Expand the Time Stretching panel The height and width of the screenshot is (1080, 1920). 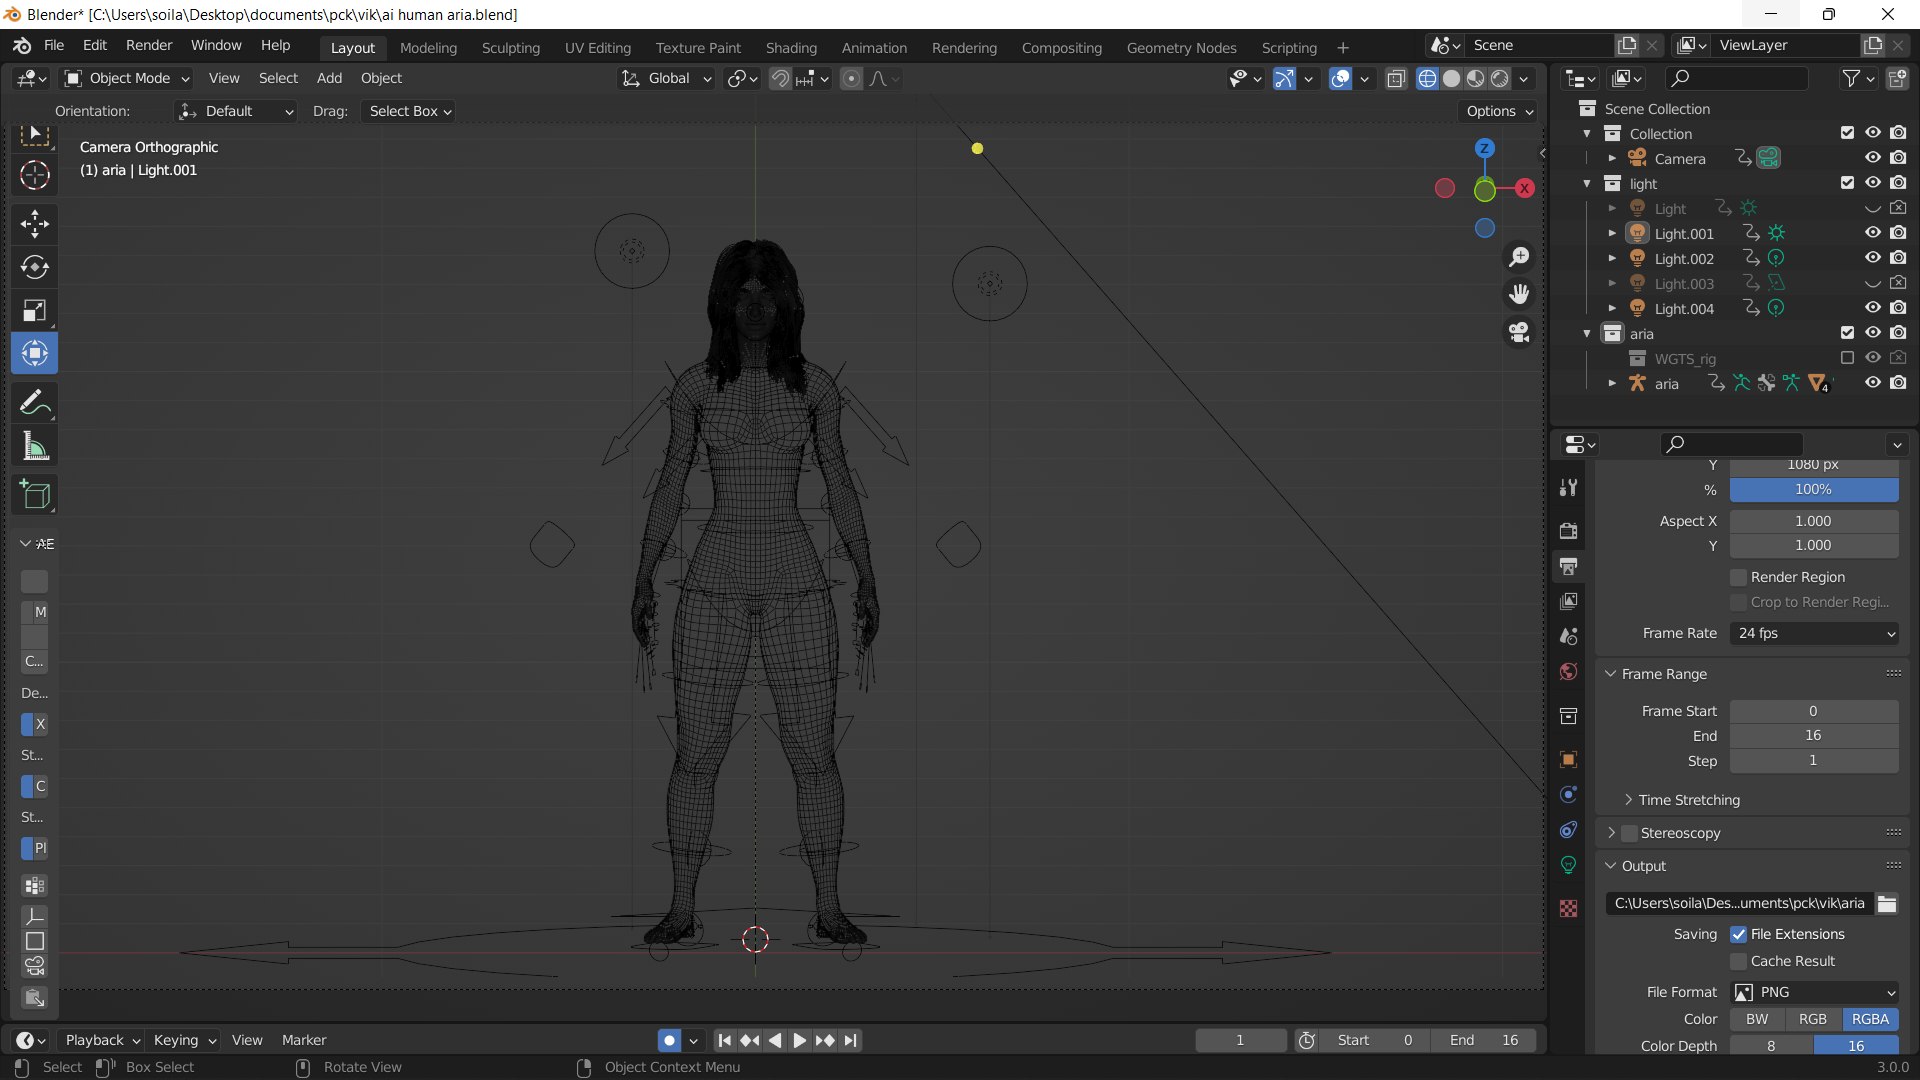point(1689,800)
